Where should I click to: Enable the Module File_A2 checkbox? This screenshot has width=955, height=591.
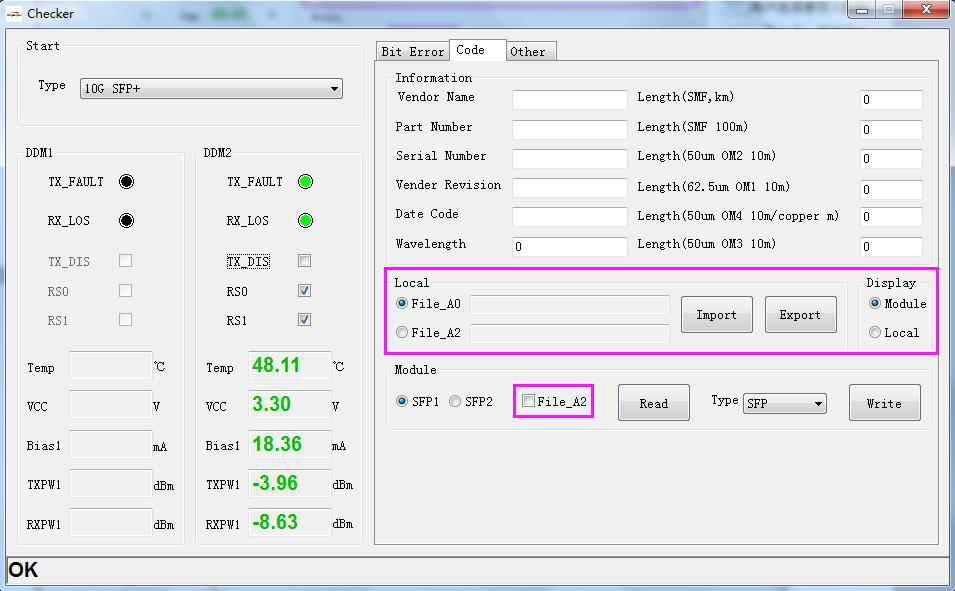point(529,401)
